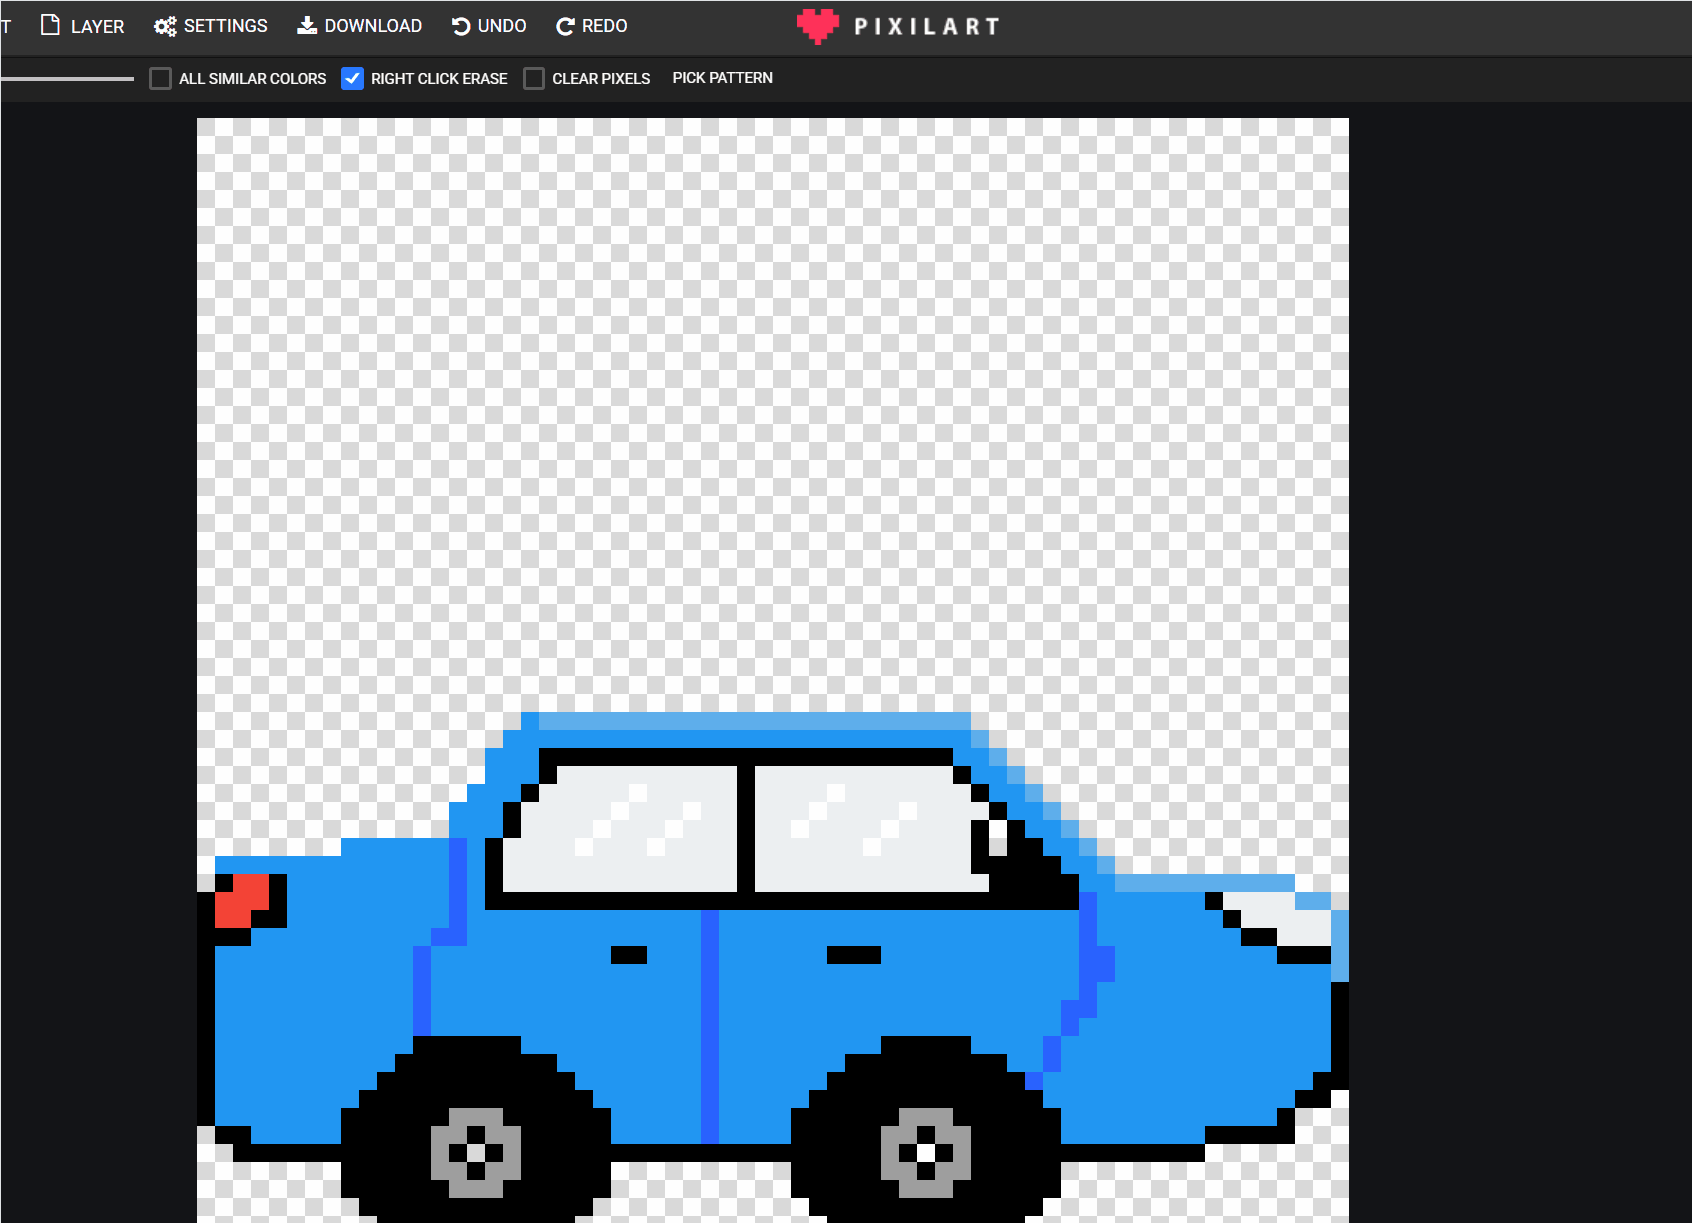Click the Pixilart heart logo
This screenshot has width=1692, height=1223.
pos(817,26)
